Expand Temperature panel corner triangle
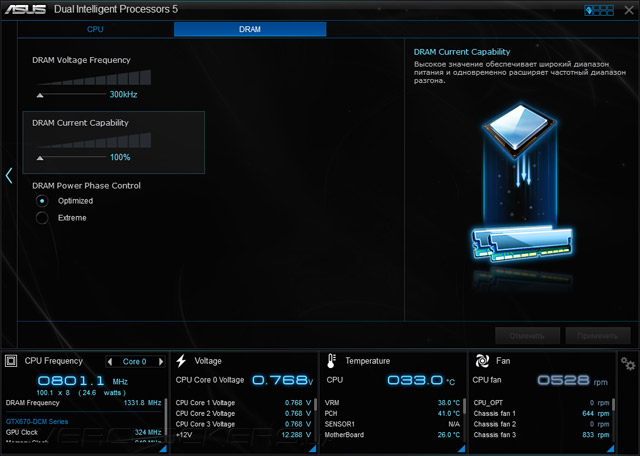This screenshot has height=456, width=640. tap(462, 448)
